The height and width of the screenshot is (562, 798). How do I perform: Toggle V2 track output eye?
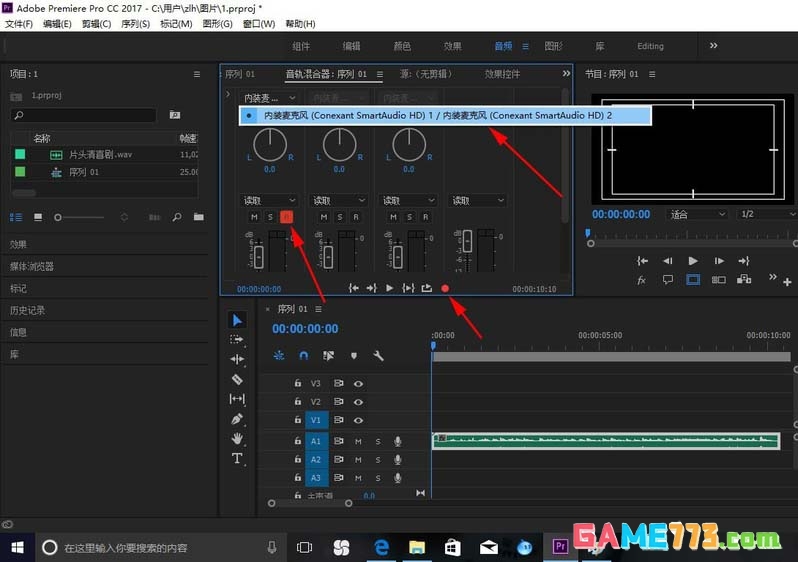(358, 402)
